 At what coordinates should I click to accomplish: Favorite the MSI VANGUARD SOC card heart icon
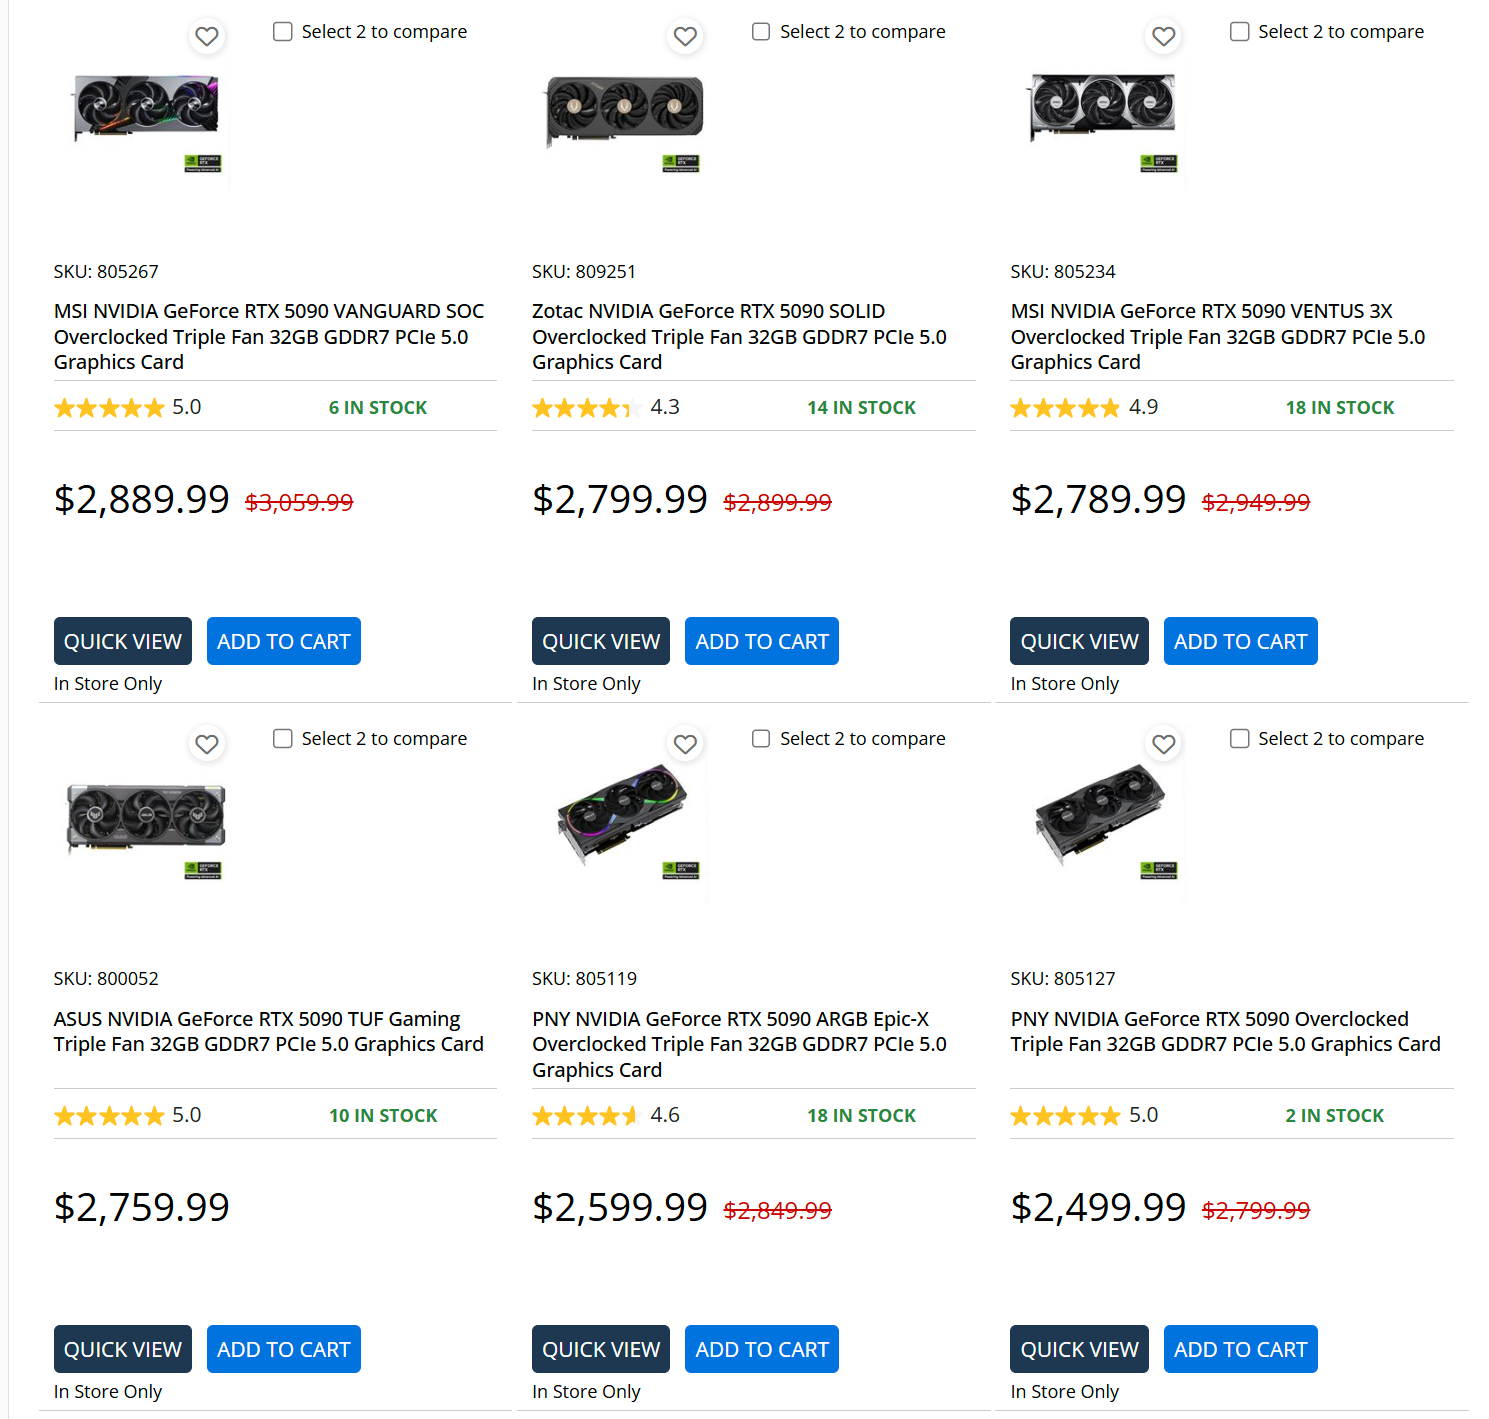(207, 37)
